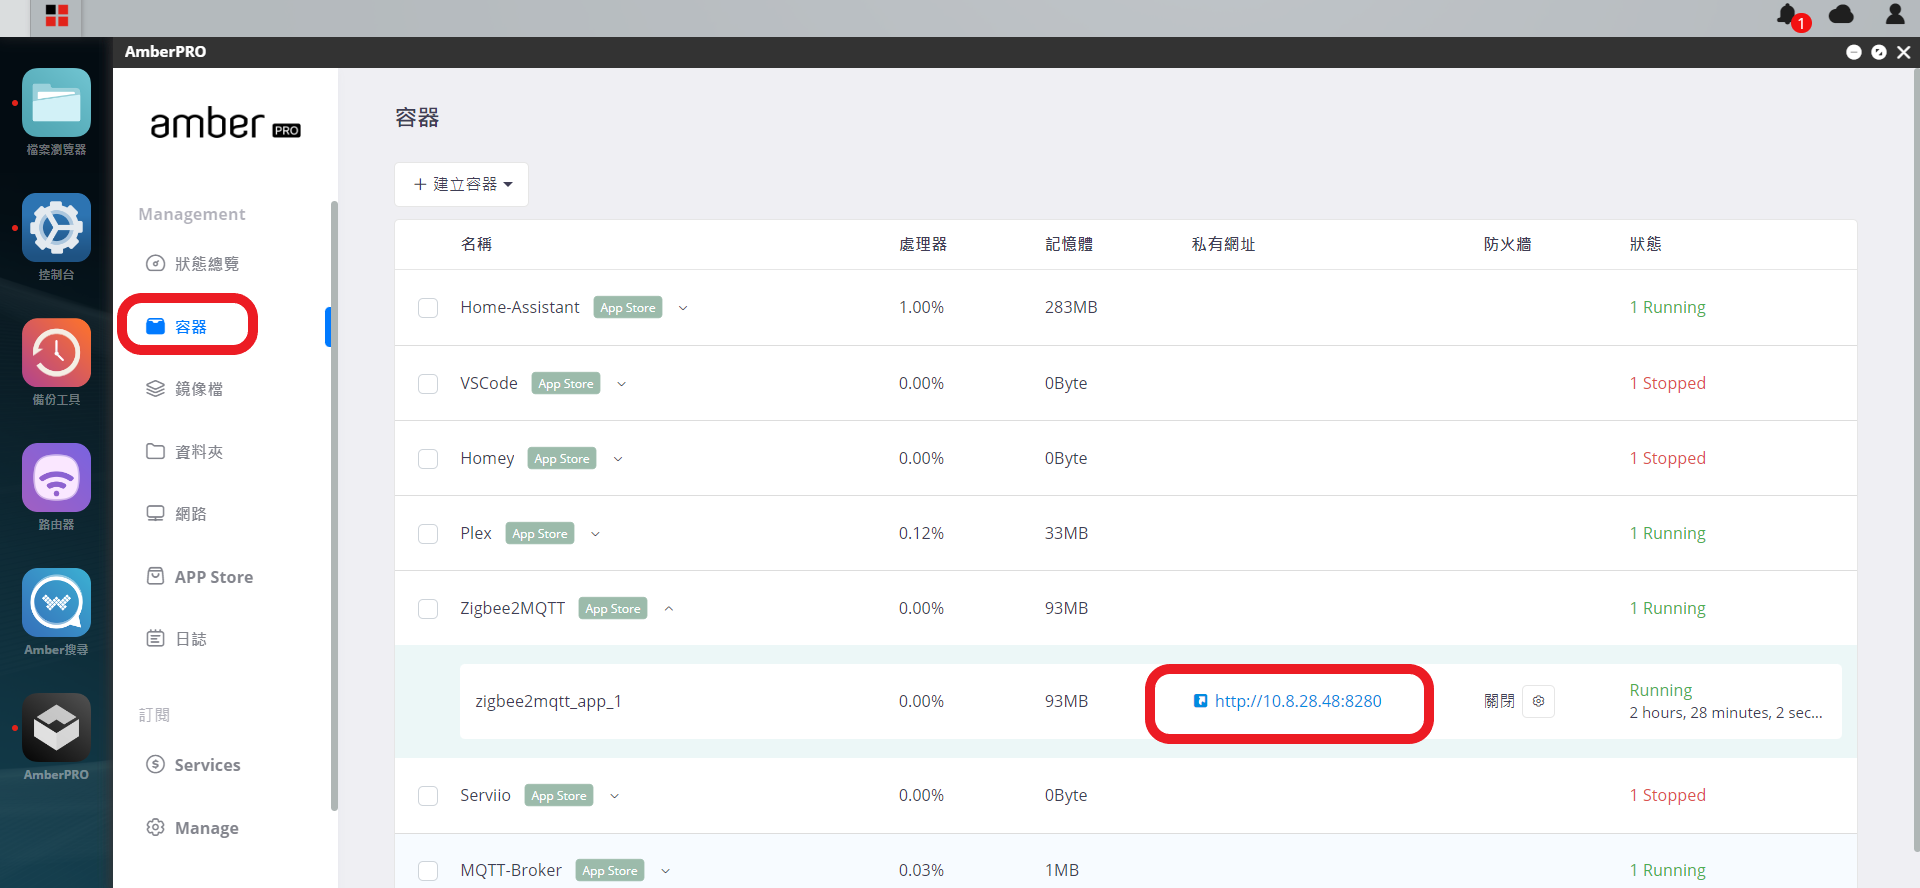
Task: Click the App Store tag beside VSCode
Action: click(x=566, y=384)
